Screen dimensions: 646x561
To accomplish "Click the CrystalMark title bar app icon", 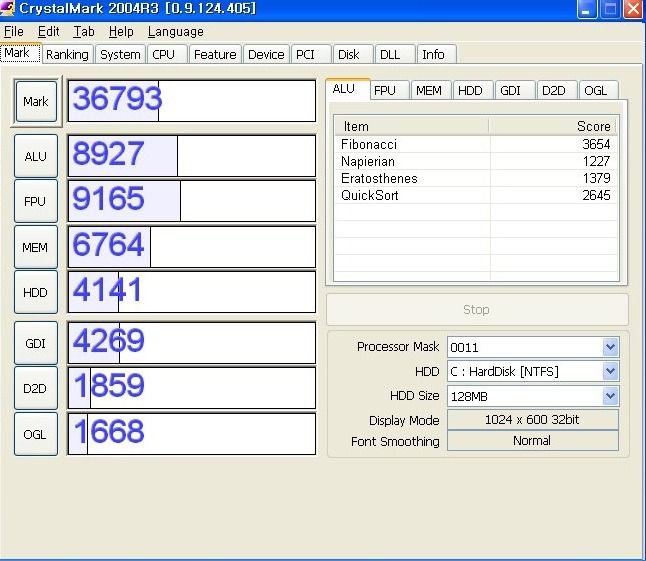I will point(7,8).
